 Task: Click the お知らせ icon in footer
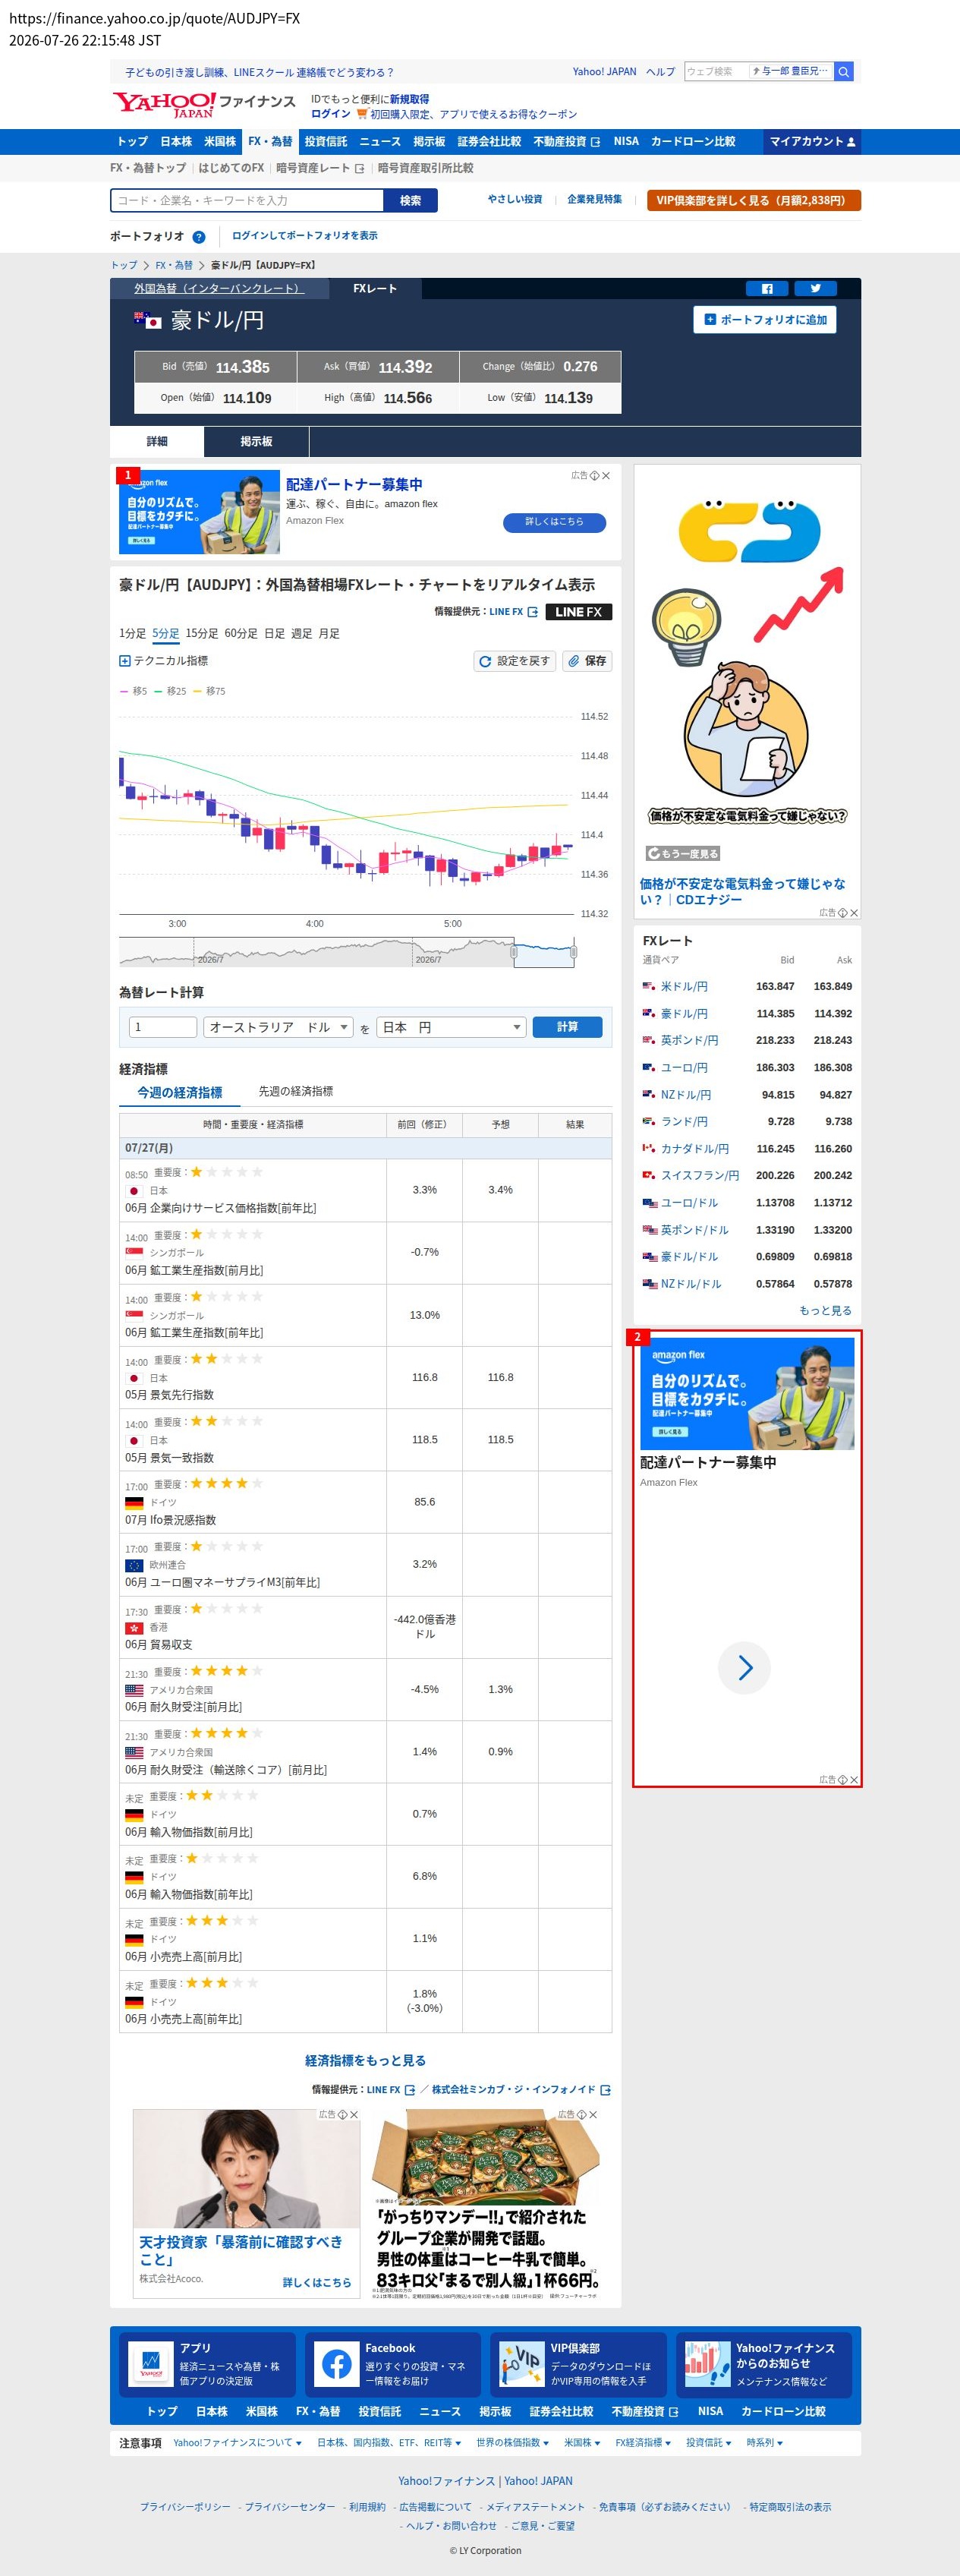(x=707, y=2365)
